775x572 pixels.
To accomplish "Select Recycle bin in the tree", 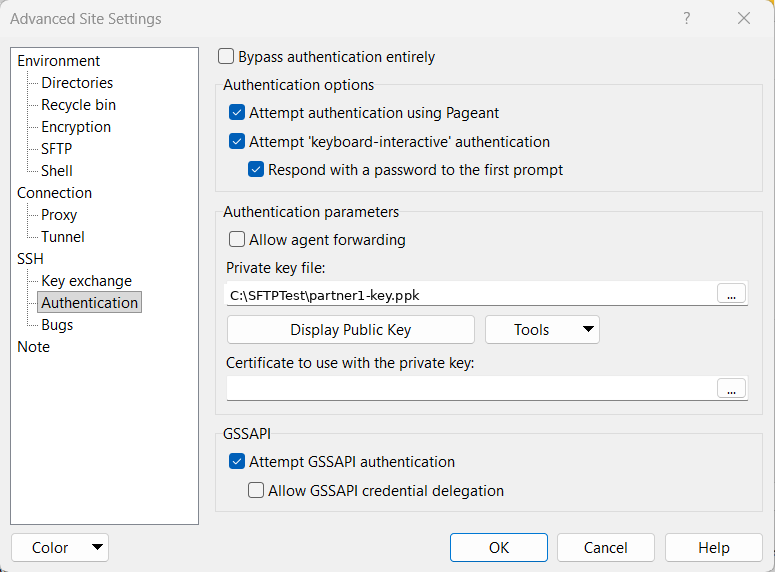I will 79,105.
